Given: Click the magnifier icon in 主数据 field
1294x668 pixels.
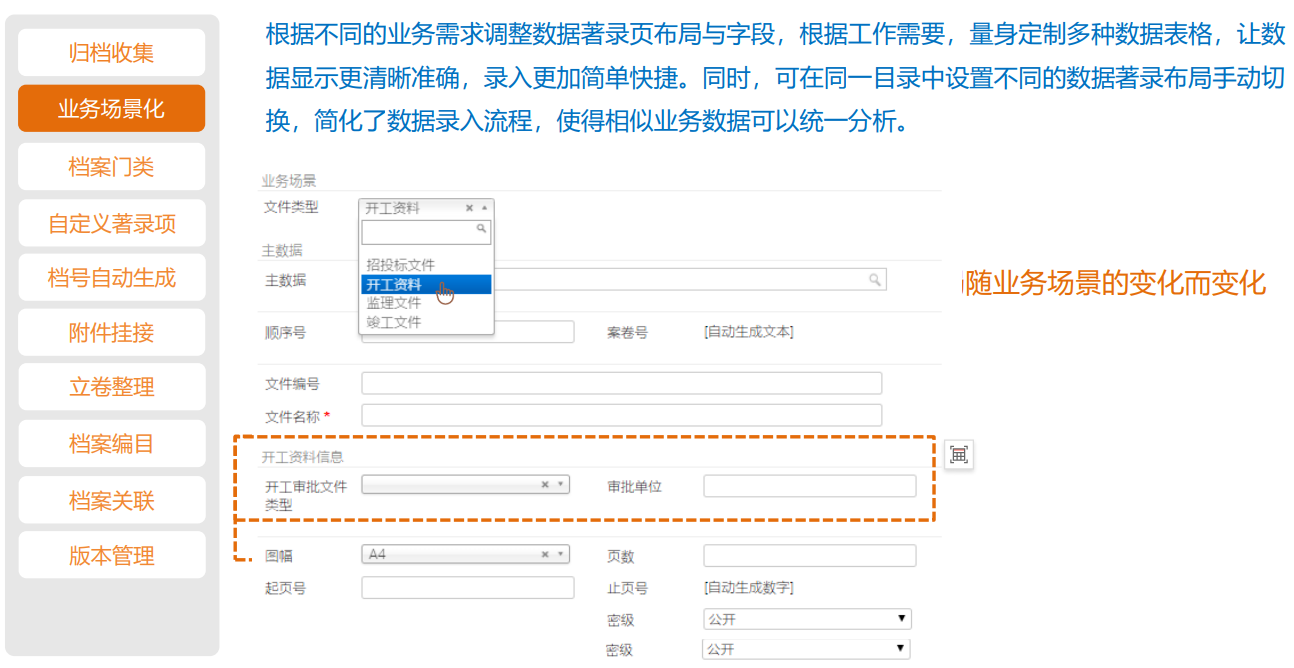Looking at the screenshot, I should (x=874, y=280).
